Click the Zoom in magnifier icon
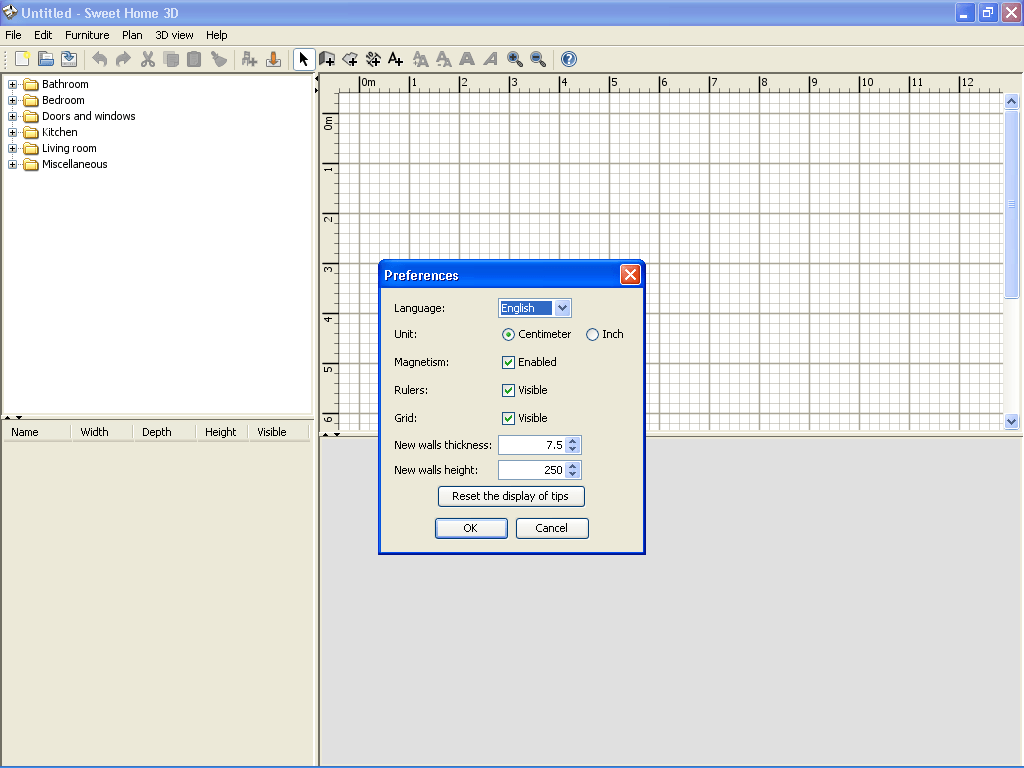Image resolution: width=1024 pixels, height=768 pixels. click(515, 59)
